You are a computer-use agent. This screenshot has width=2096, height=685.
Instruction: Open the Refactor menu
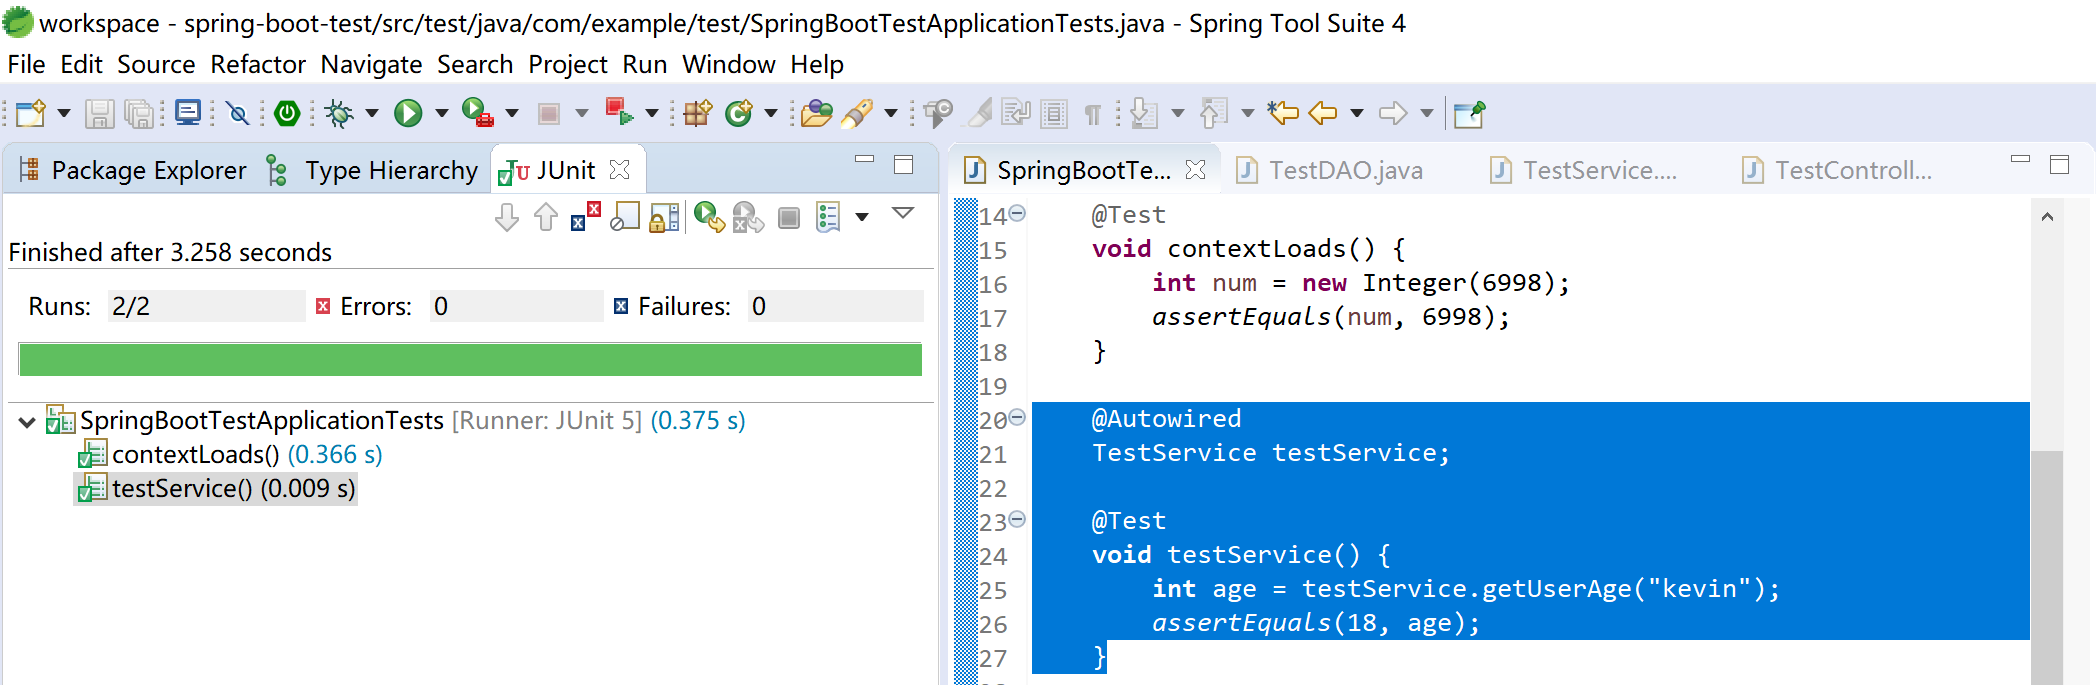click(x=257, y=65)
